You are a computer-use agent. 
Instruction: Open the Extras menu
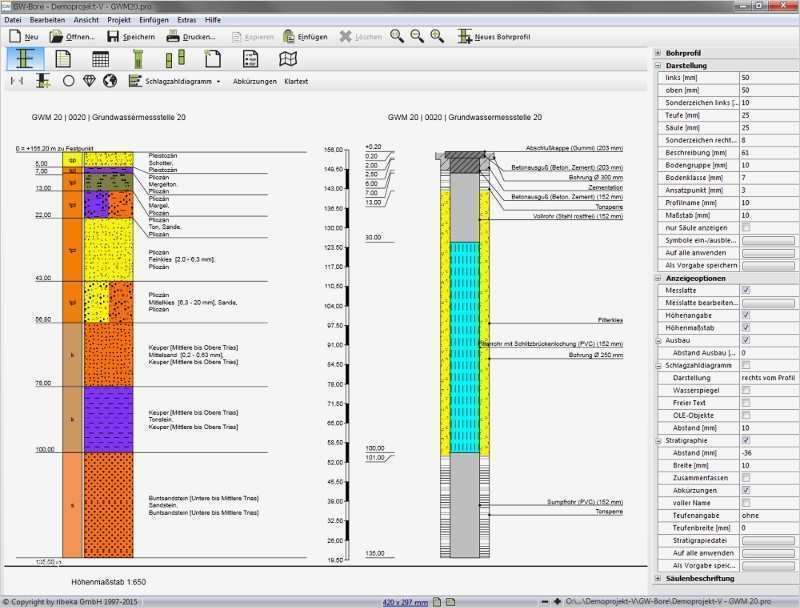(187, 20)
